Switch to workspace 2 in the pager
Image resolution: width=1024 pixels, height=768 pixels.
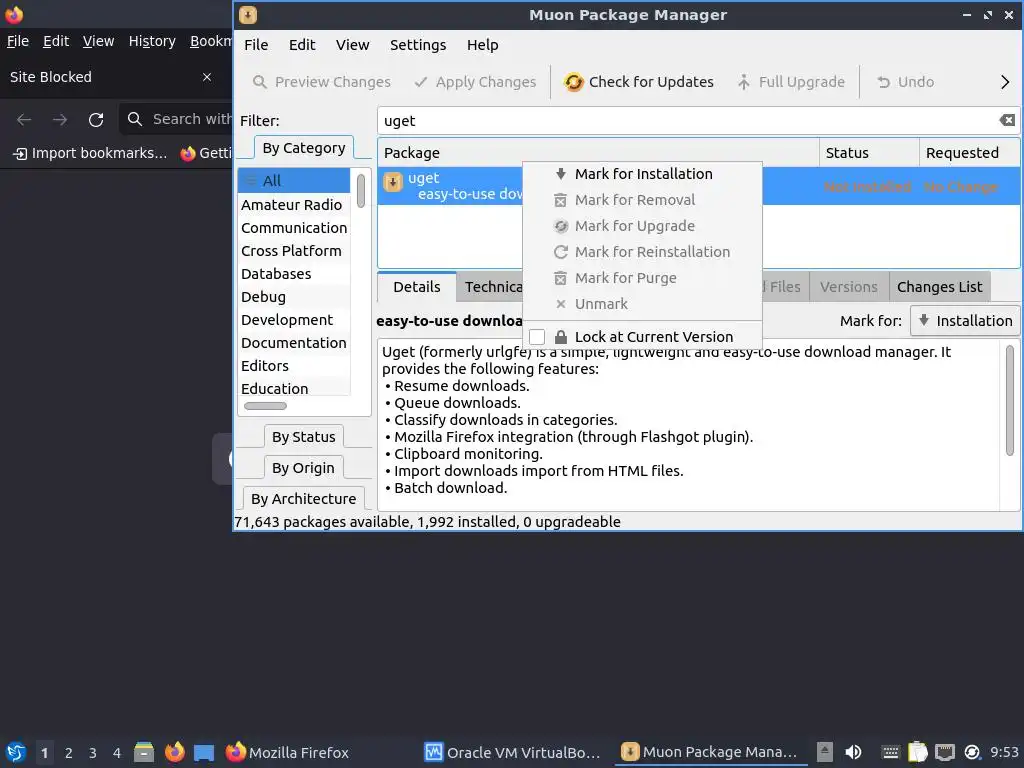click(x=69, y=753)
